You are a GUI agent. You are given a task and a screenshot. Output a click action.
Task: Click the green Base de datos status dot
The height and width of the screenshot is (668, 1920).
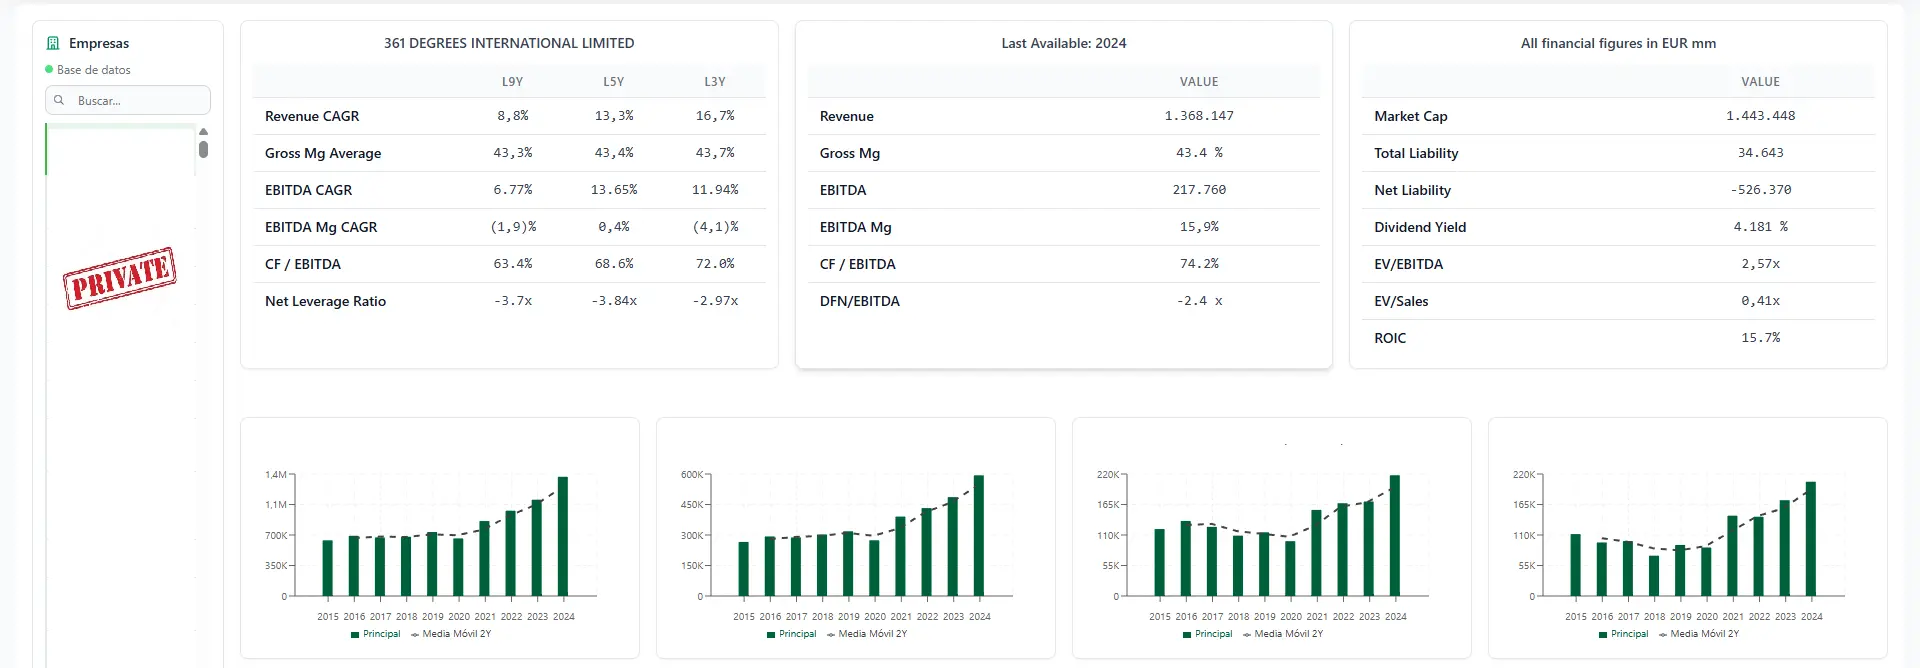[49, 70]
